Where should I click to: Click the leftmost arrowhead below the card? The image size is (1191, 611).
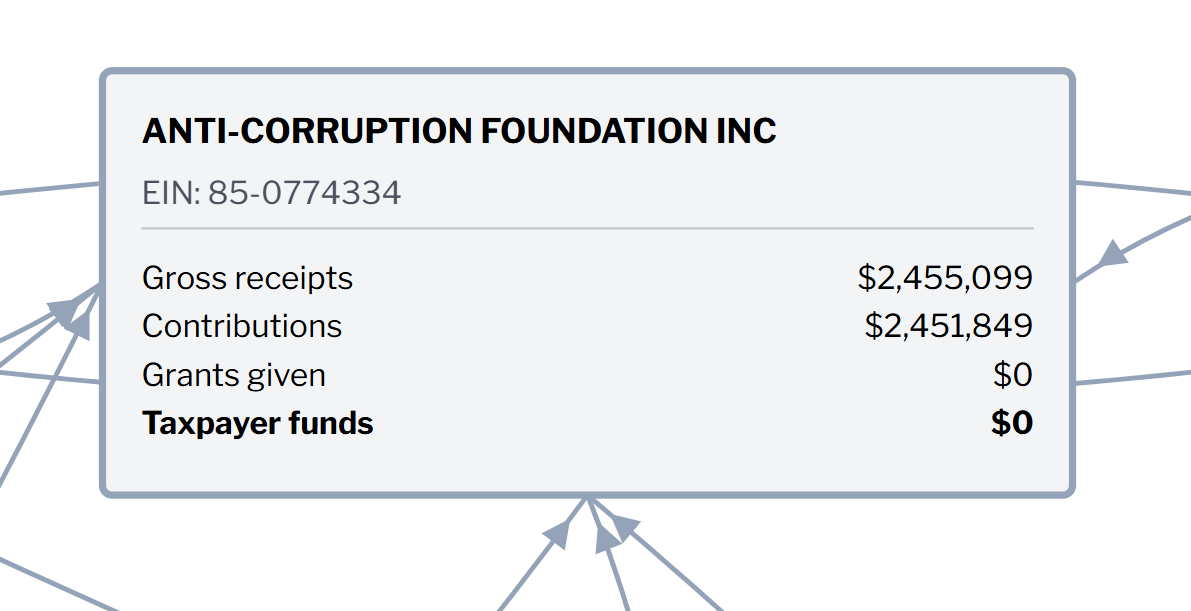pos(560,533)
